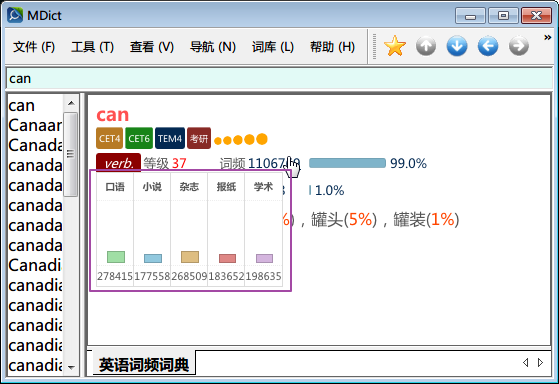Screen dimensions: 559x384
Task: Click the left triangle tab scroll arrow
Action: 525,363
